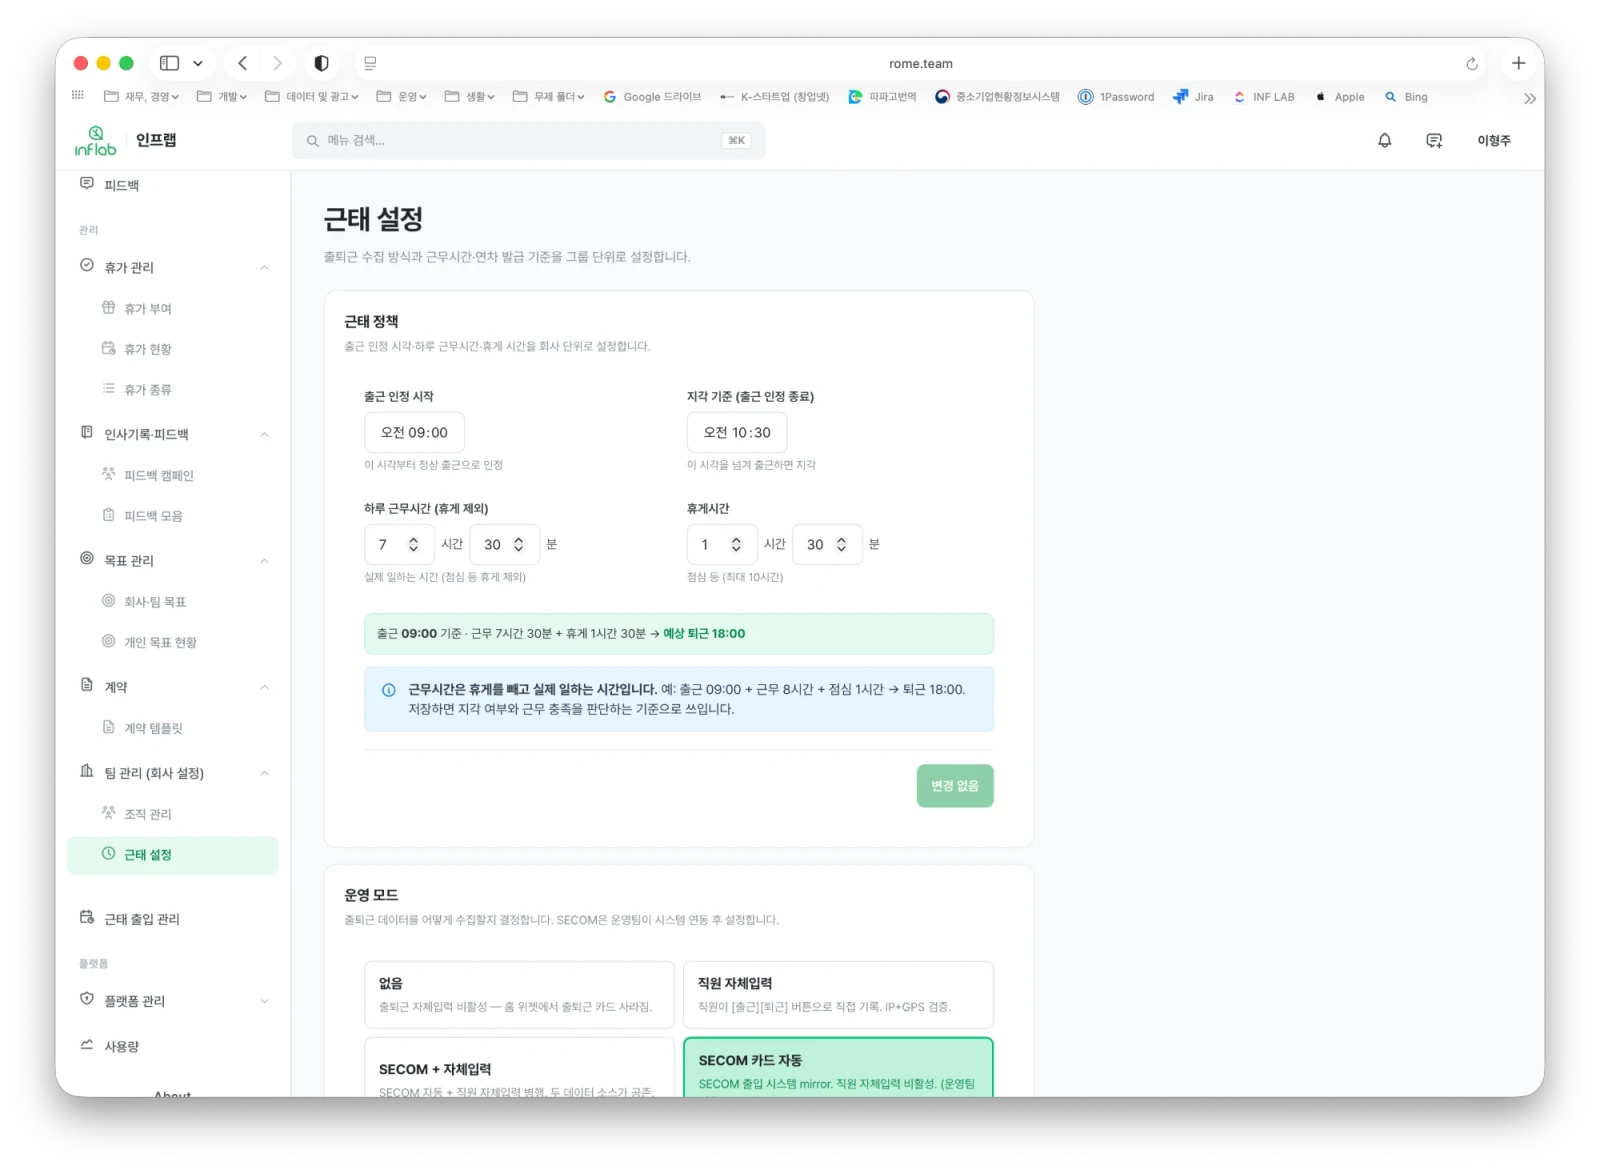The height and width of the screenshot is (1170, 1600).
Task: Collapse the 팀 관리 (회사 설정) chevron
Action: pos(264,774)
